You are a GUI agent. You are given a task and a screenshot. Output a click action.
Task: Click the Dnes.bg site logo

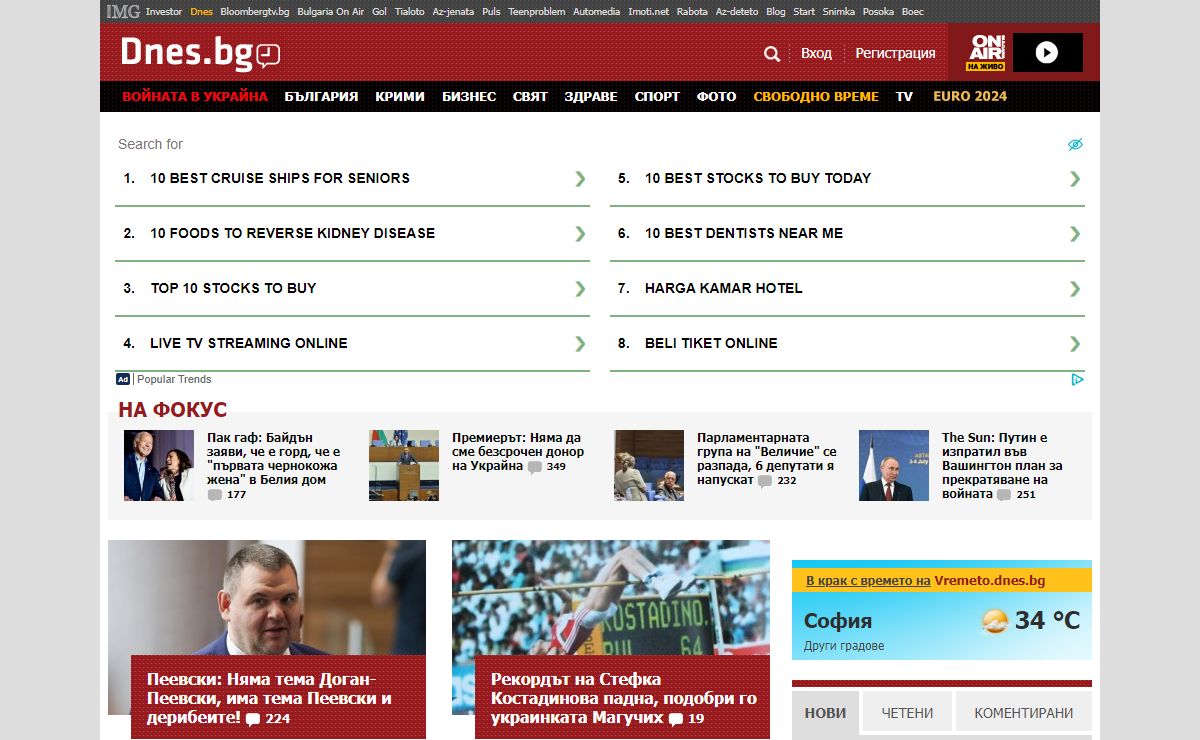point(200,53)
